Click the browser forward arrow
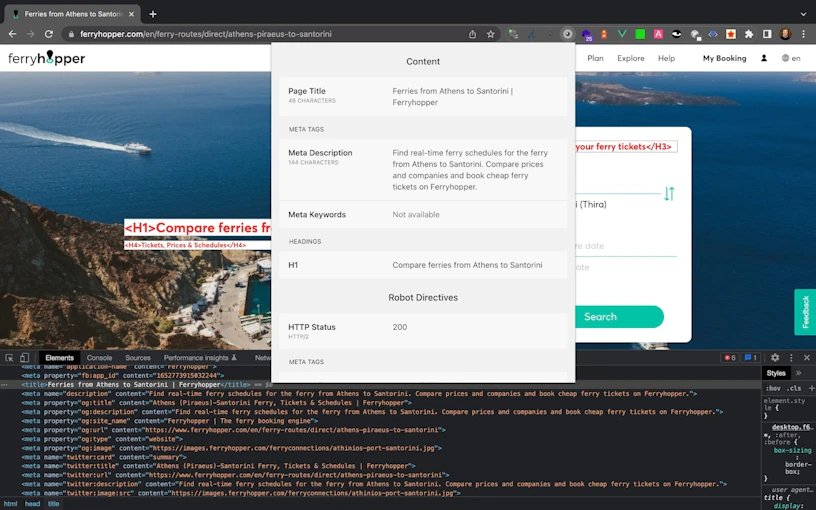This screenshot has height=510, width=816. 31,34
